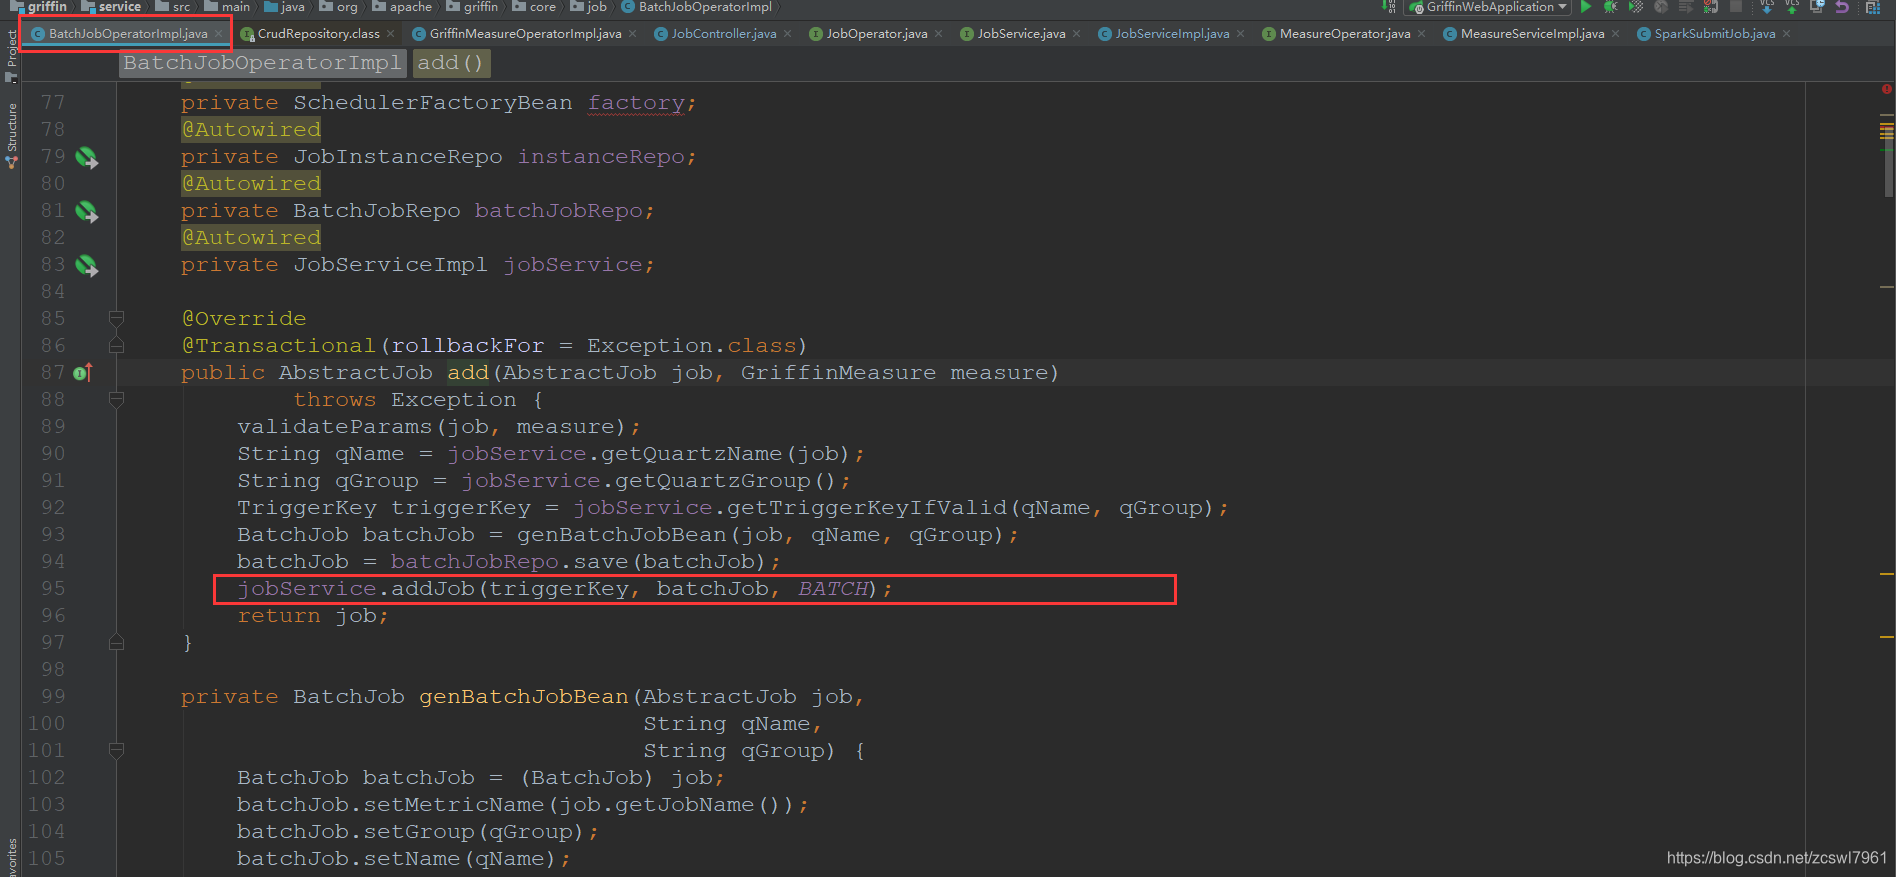
Task: Click the gray profiler run icon
Action: pyautogui.click(x=1660, y=6)
